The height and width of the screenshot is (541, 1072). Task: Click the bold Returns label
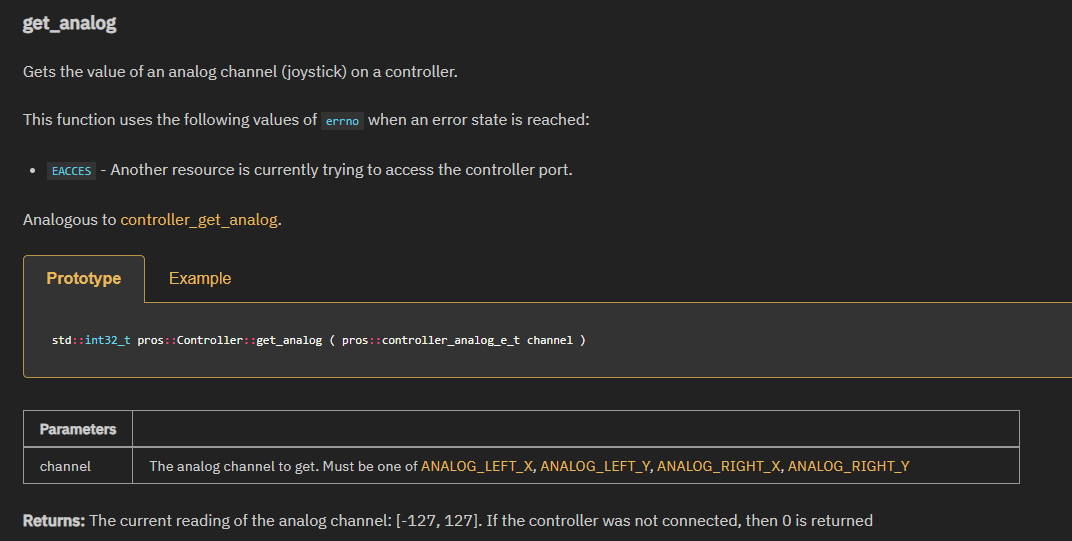click(54, 521)
